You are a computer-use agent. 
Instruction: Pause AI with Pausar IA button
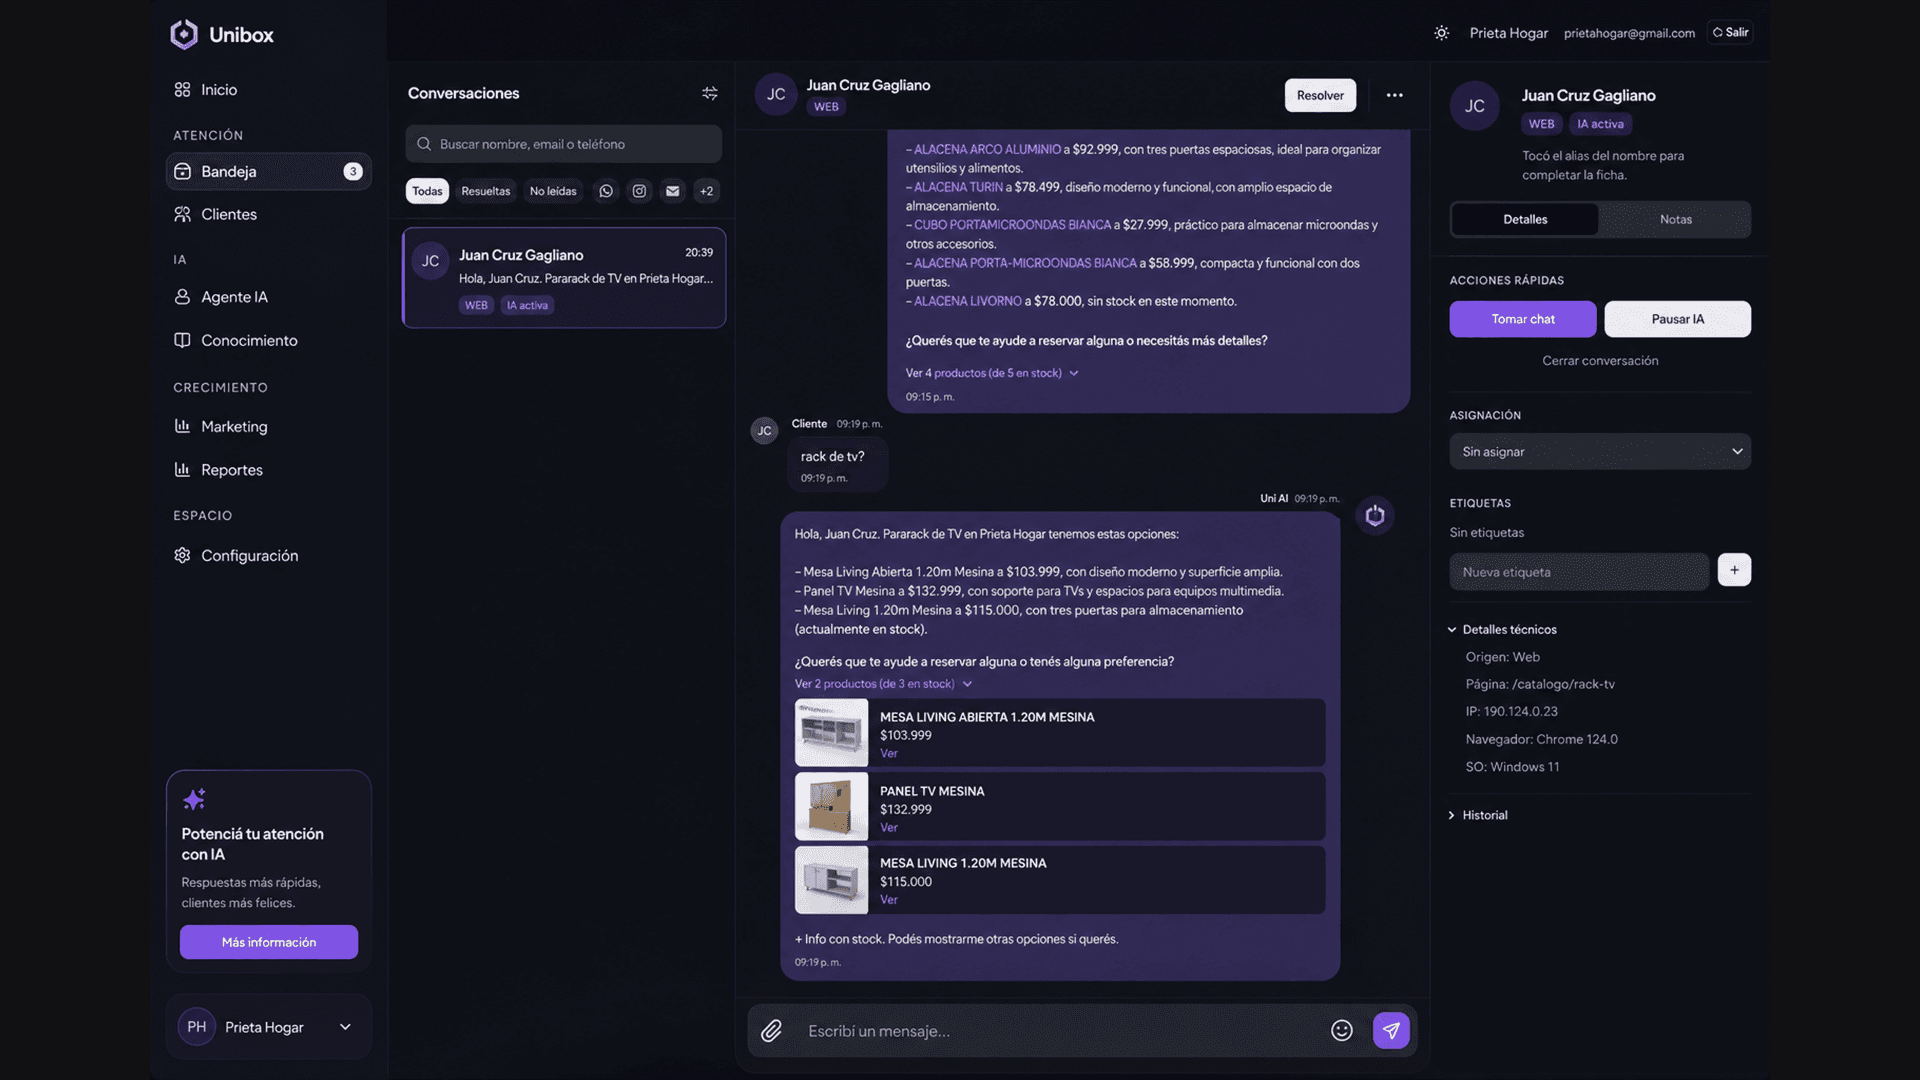1677,319
